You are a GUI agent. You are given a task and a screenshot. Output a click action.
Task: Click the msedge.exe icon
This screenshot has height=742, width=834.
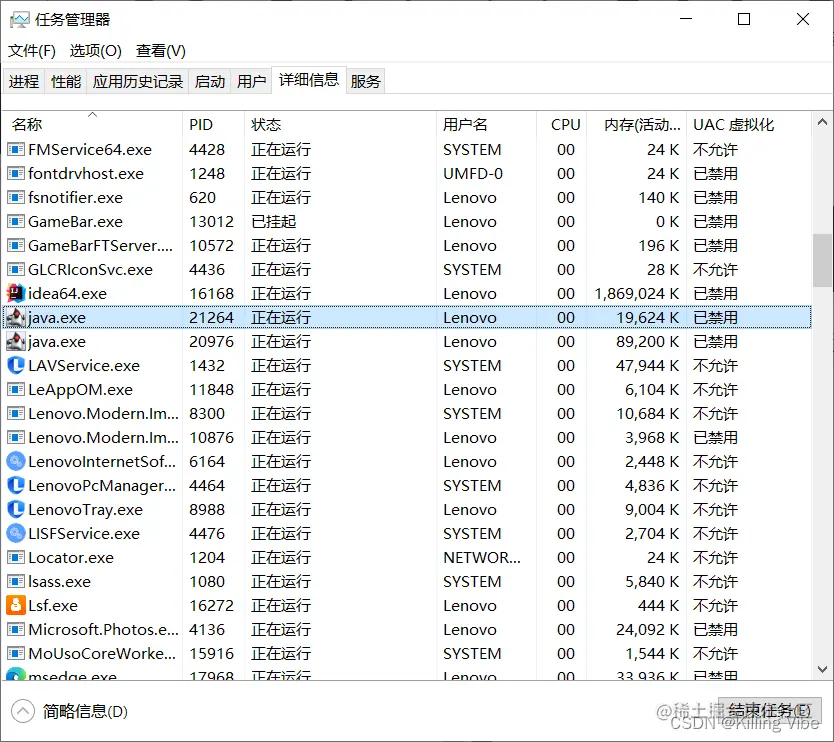16,676
